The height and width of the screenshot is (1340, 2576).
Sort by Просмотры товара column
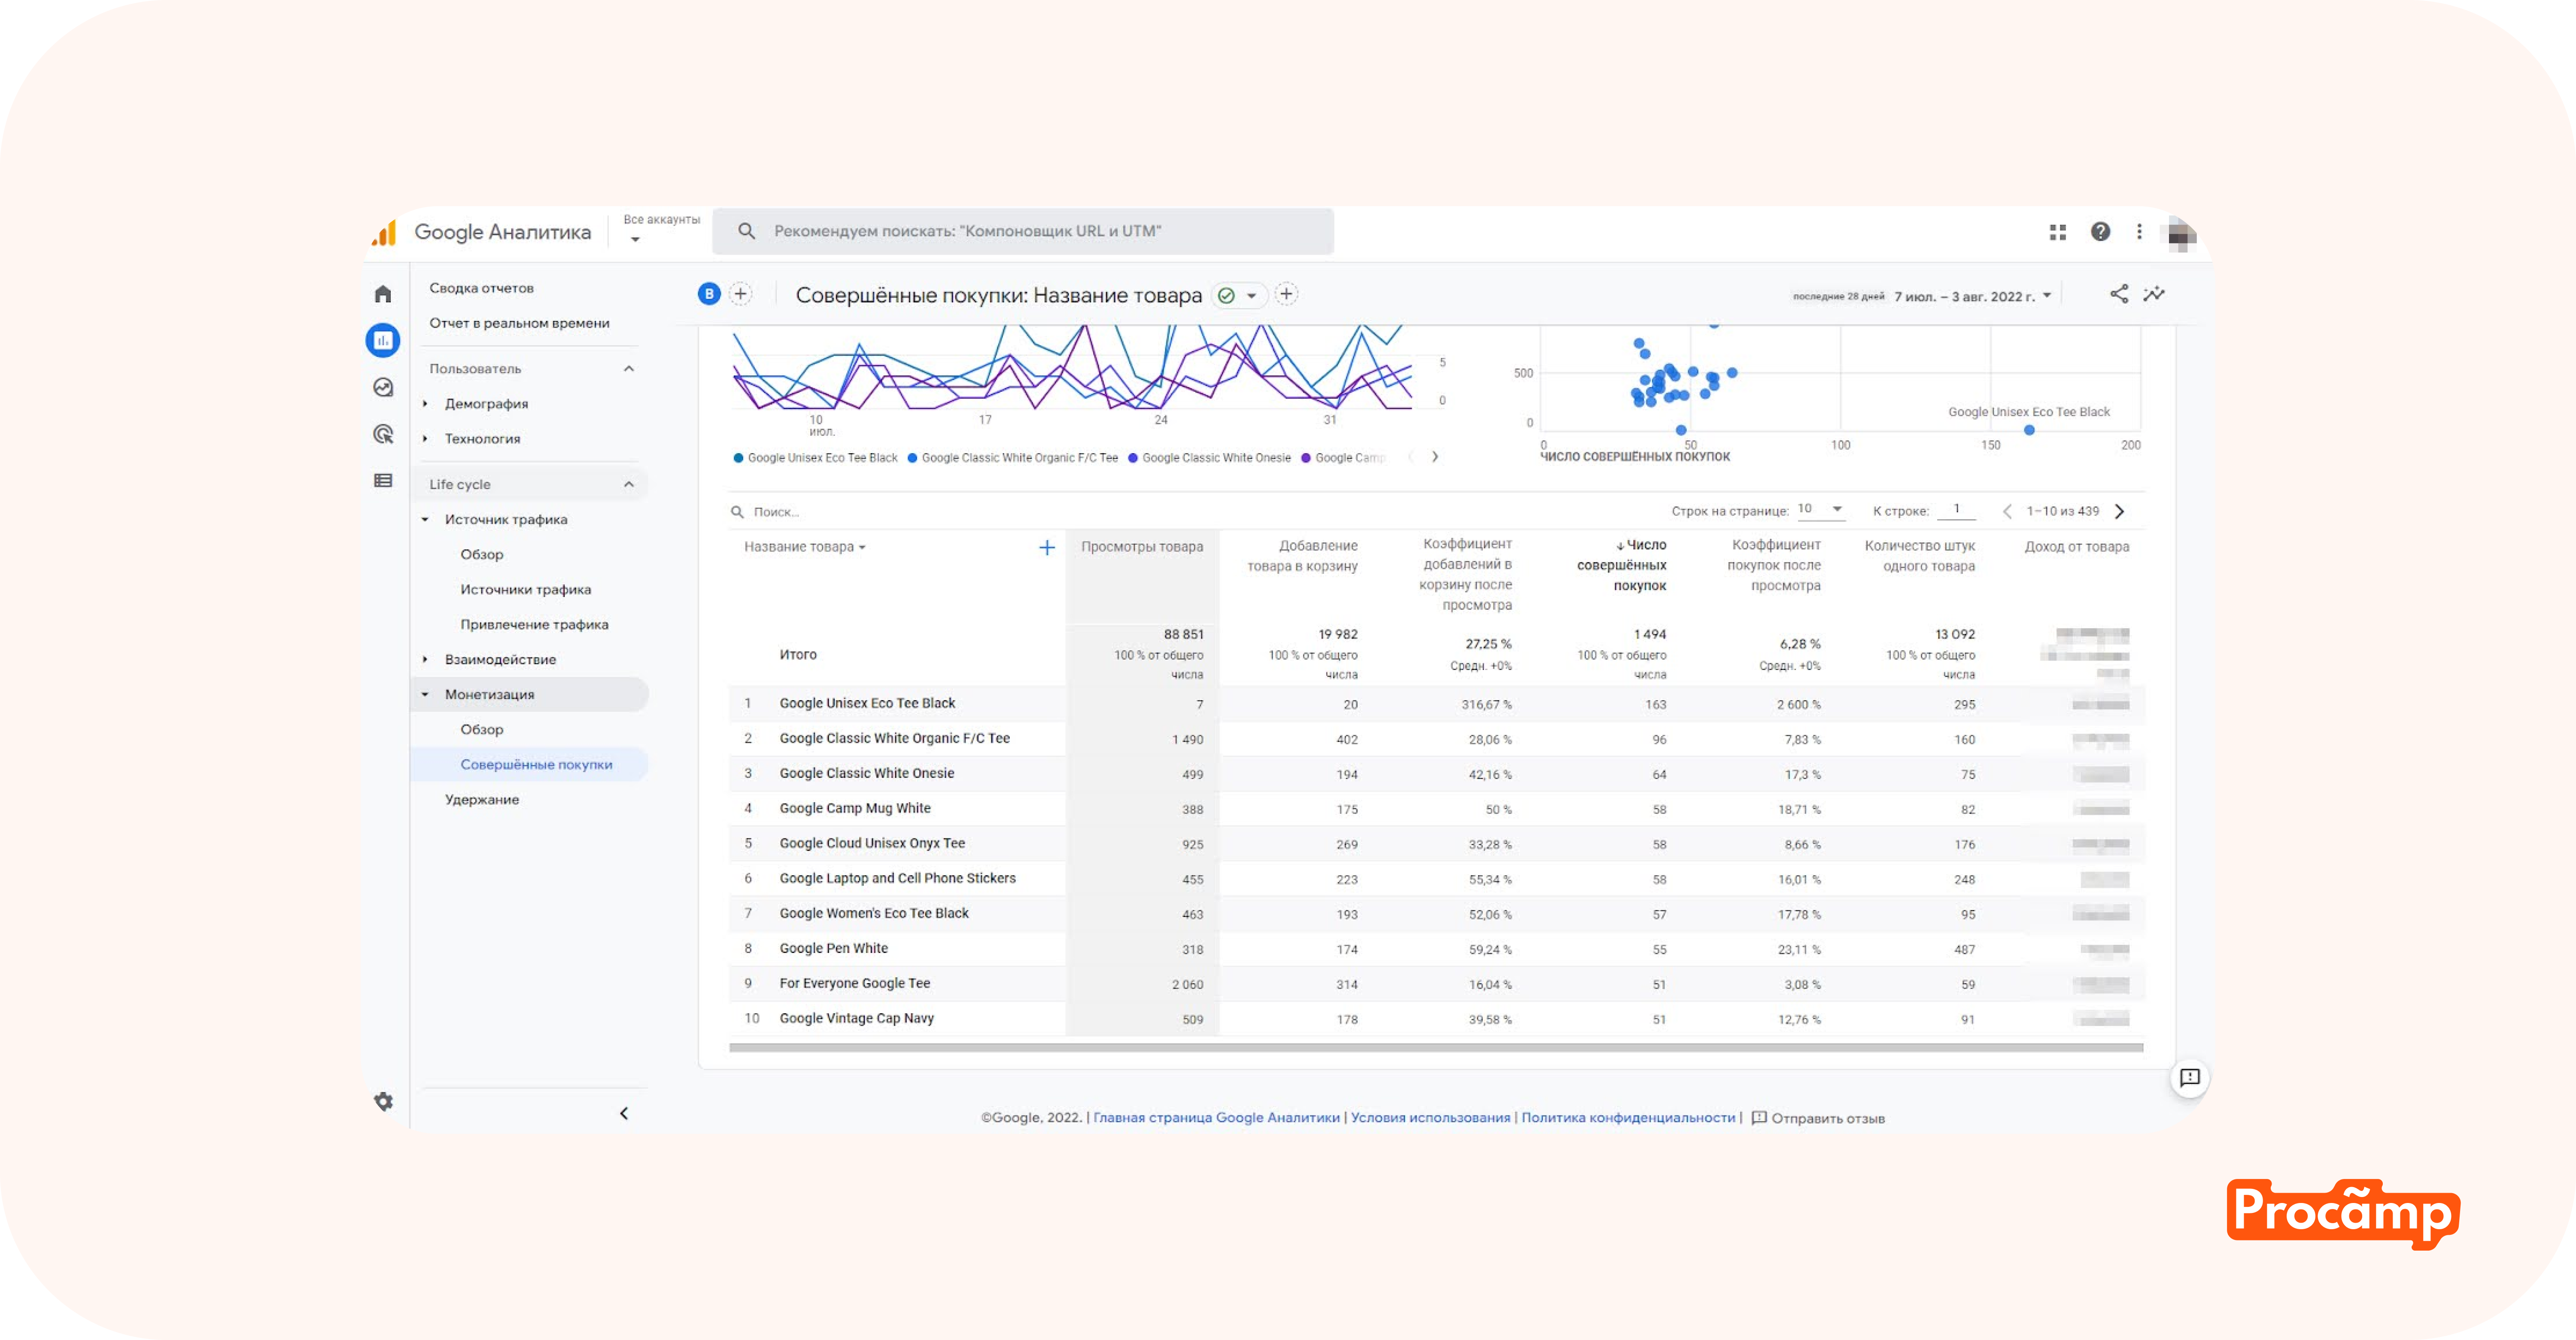[x=1142, y=547]
